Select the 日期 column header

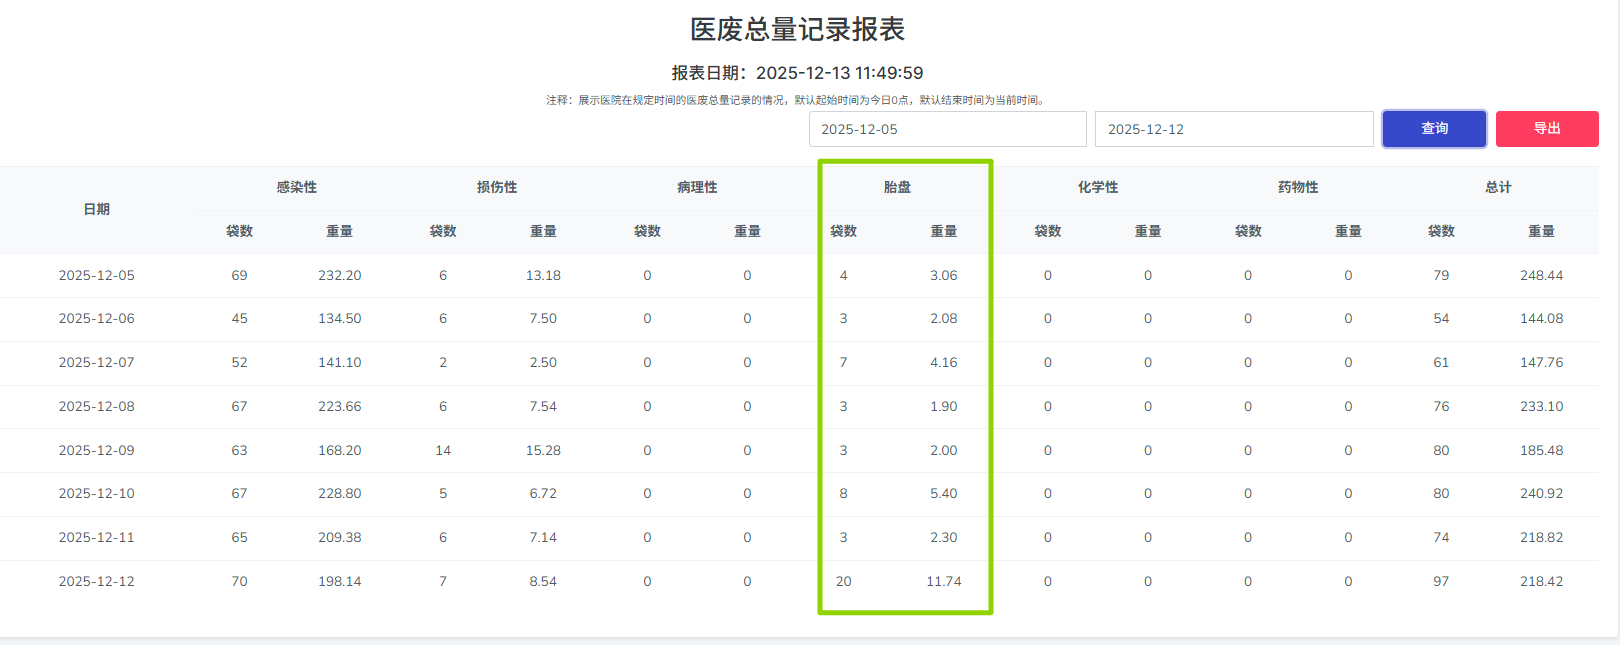tap(97, 209)
